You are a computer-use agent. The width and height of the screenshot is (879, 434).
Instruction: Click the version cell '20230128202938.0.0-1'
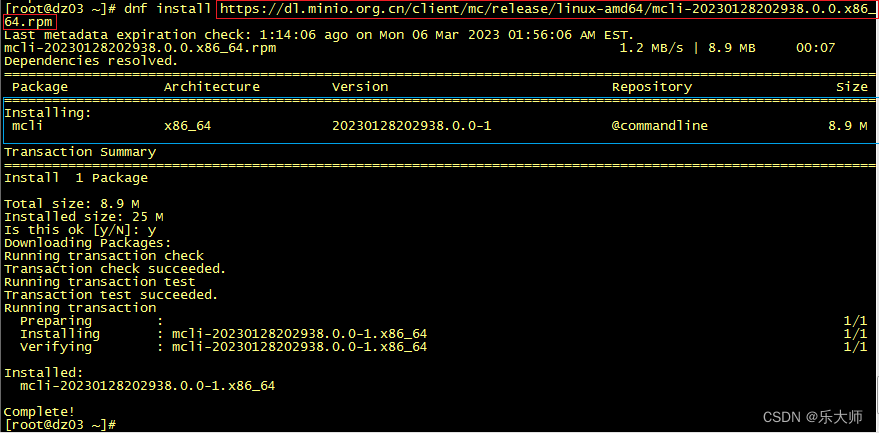[411, 126]
